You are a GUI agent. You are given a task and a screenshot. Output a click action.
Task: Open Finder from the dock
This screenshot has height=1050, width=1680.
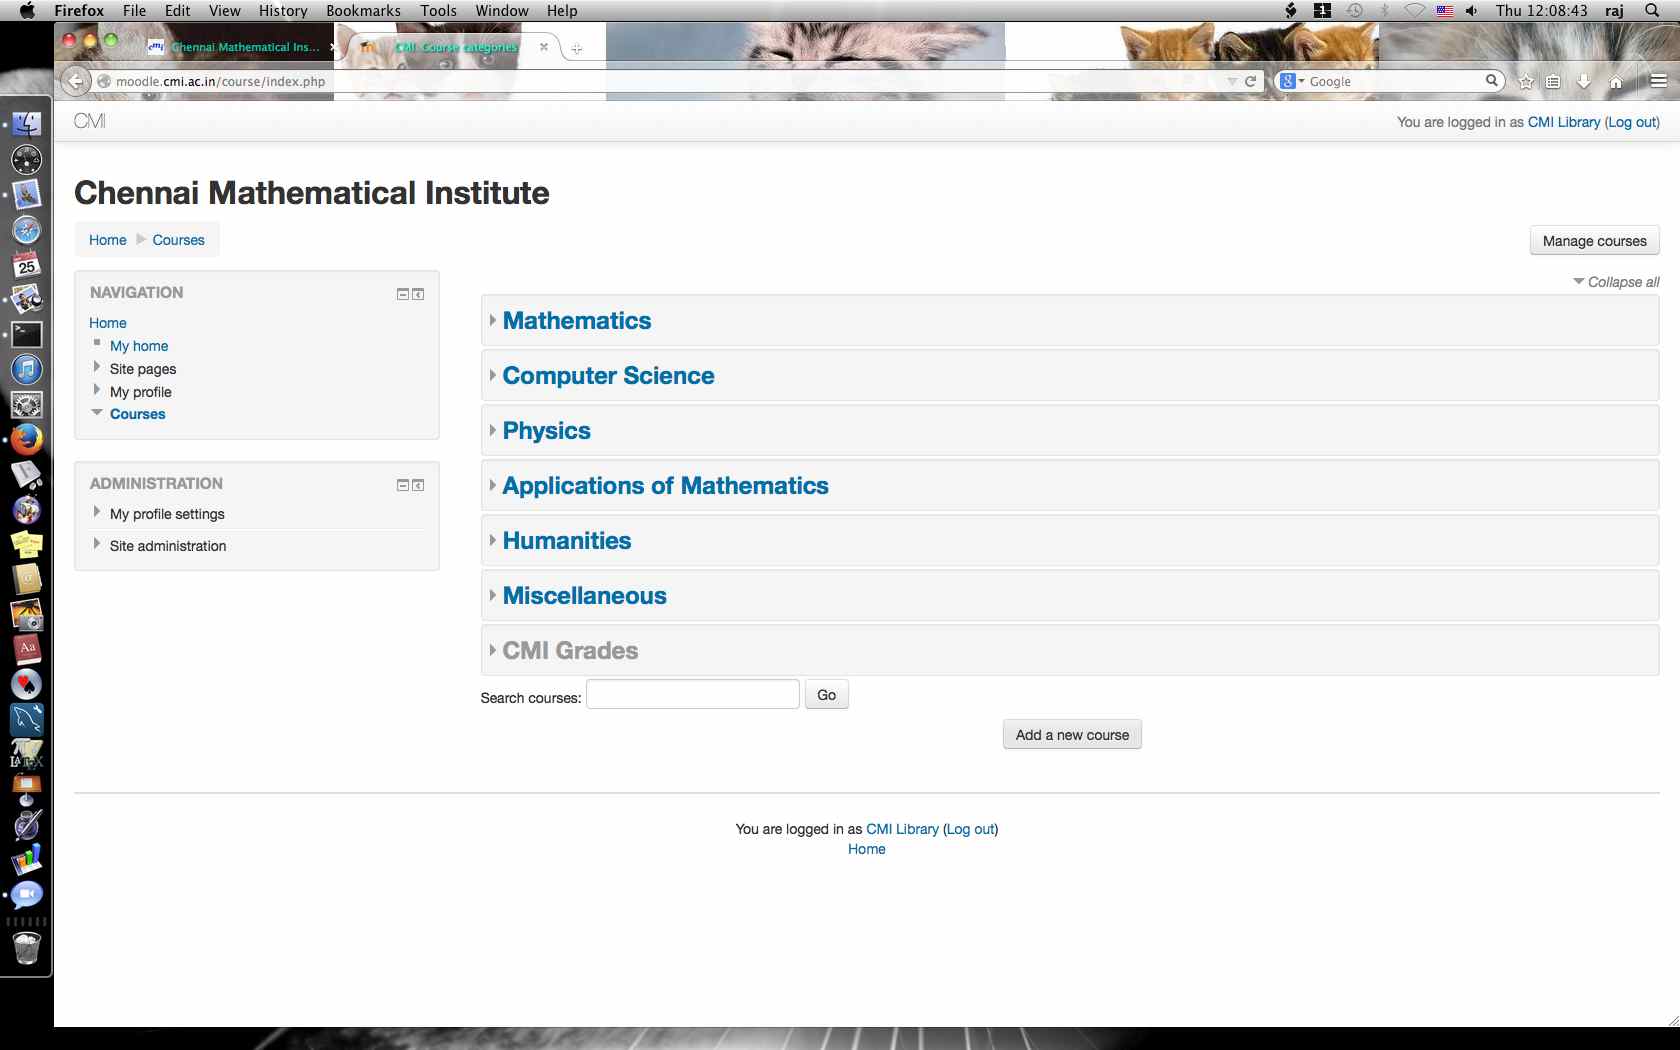pyautogui.click(x=27, y=124)
